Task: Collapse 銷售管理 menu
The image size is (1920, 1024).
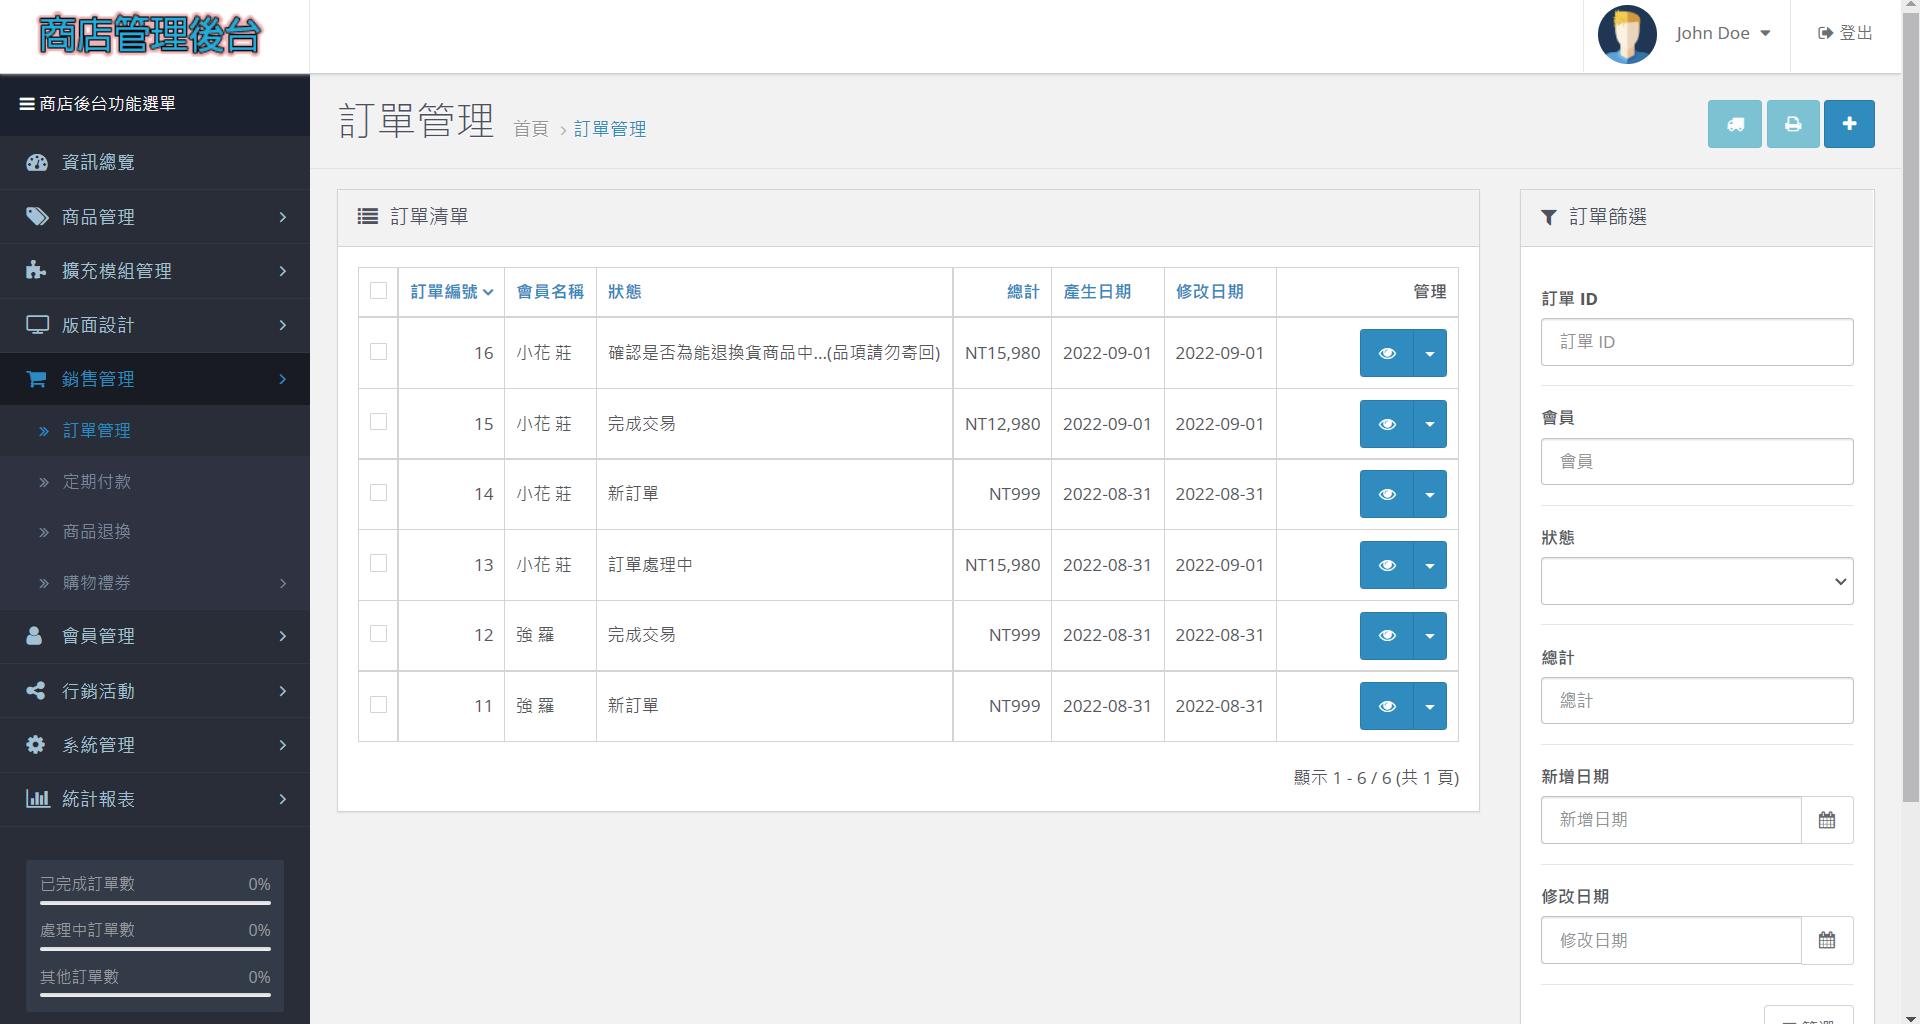Action: pos(155,379)
